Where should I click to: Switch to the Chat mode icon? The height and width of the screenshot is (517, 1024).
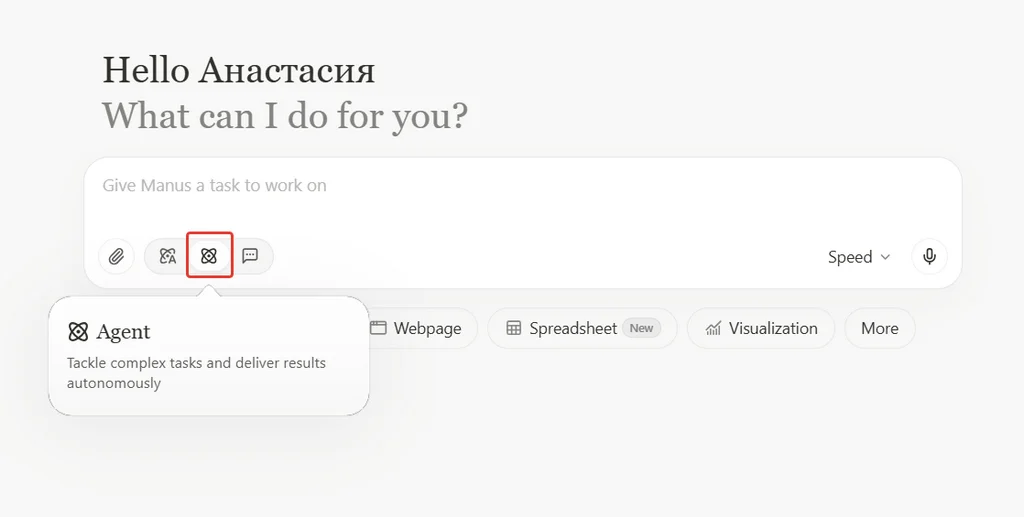tap(250, 256)
